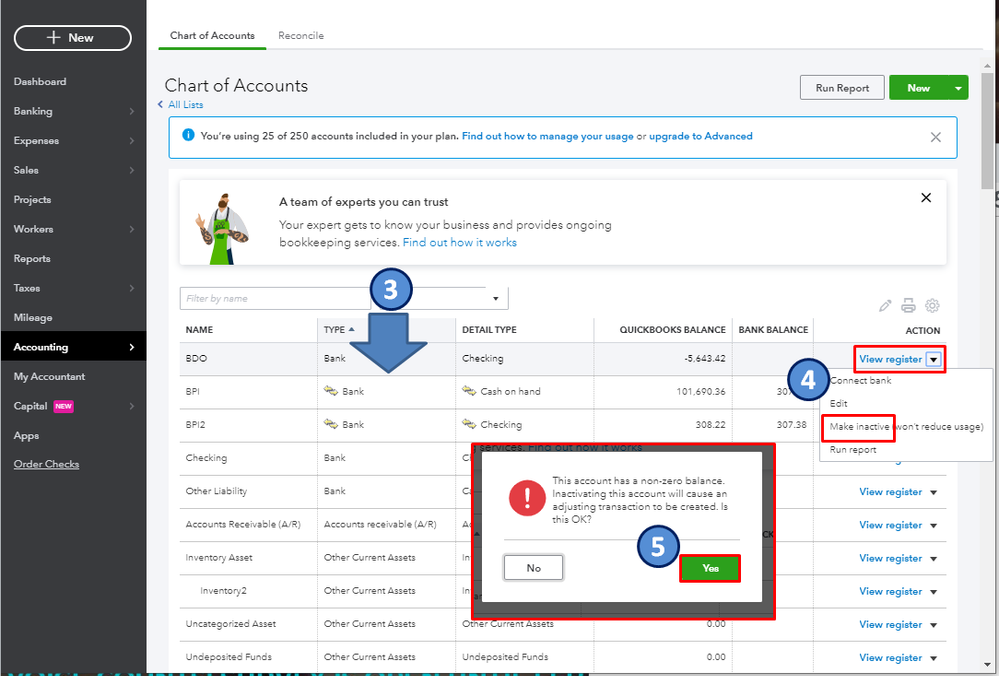
Task: Expand the Capital sidebar menu
Action: 131,406
